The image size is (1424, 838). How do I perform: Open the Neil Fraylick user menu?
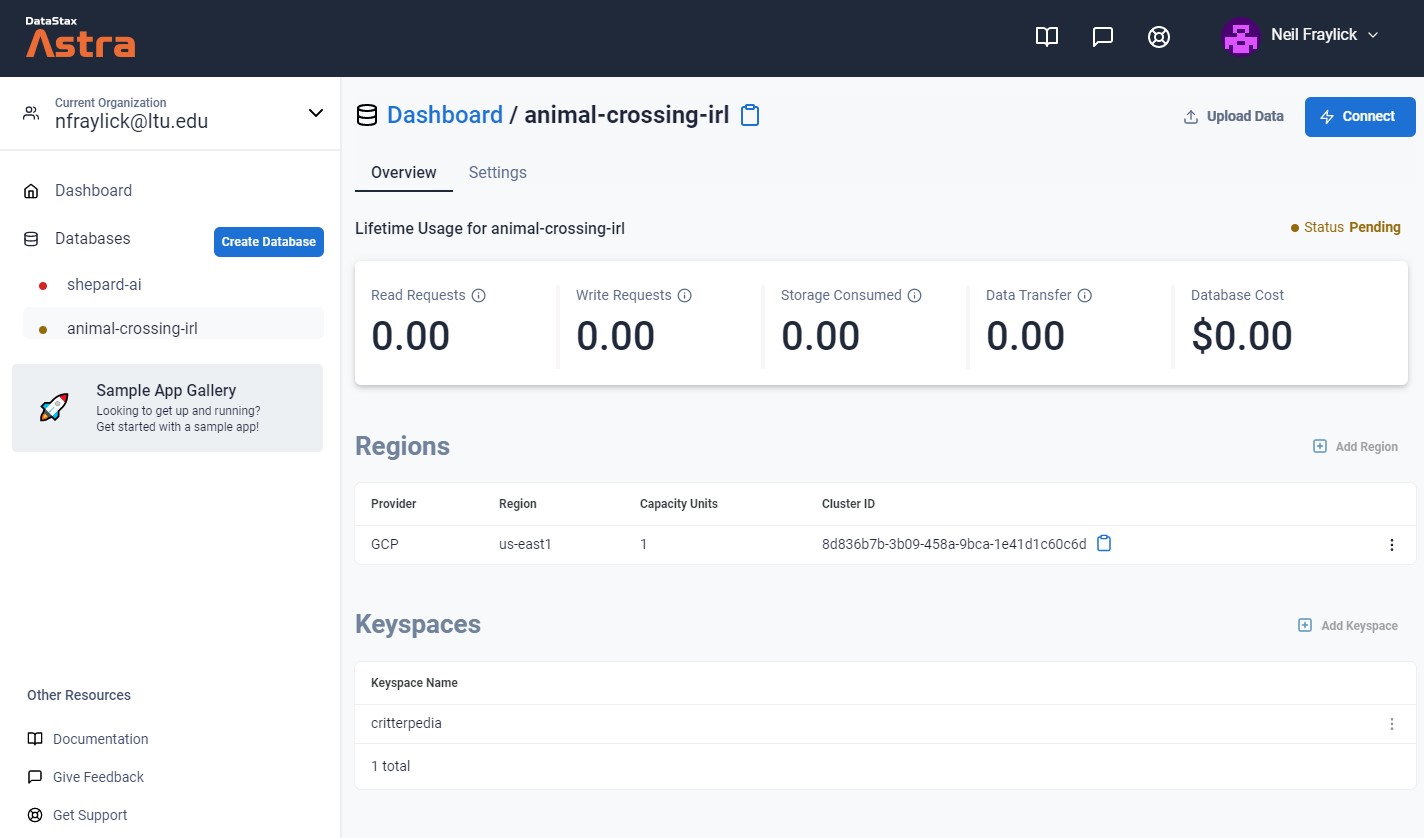(x=1301, y=36)
